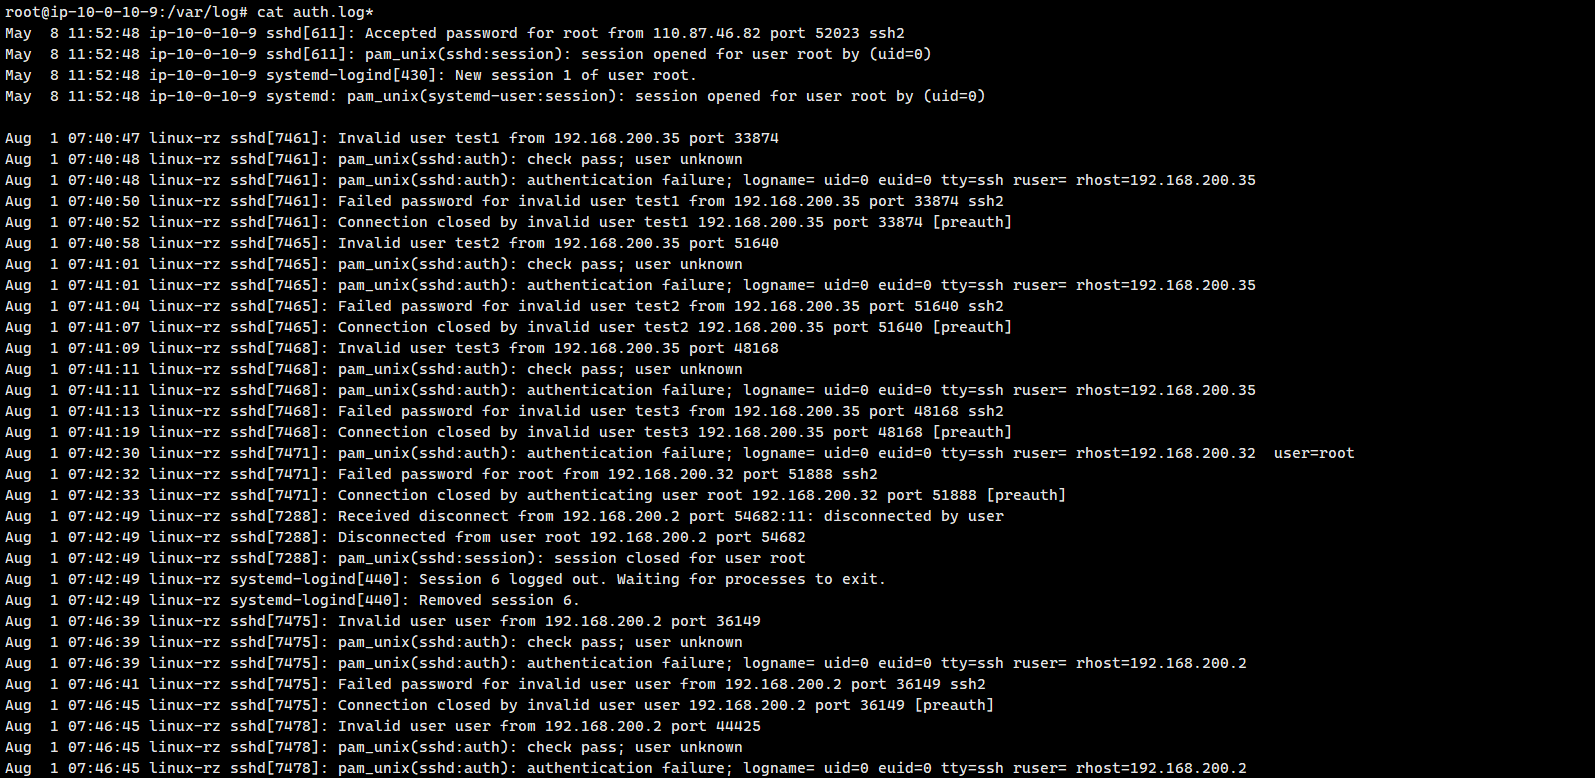The image size is (1595, 778).
Task: Click 'systemd-user:session' session opened line
Action: coord(495,96)
